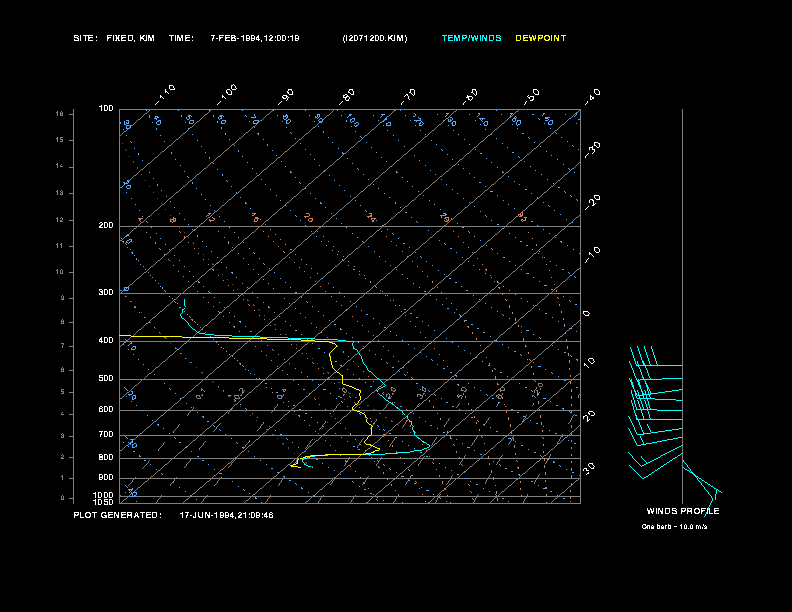Image resolution: width=792 pixels, height=612 pixels.
Task: Click the WINDS PROFILE caption
Action: [x=683, y=511]
